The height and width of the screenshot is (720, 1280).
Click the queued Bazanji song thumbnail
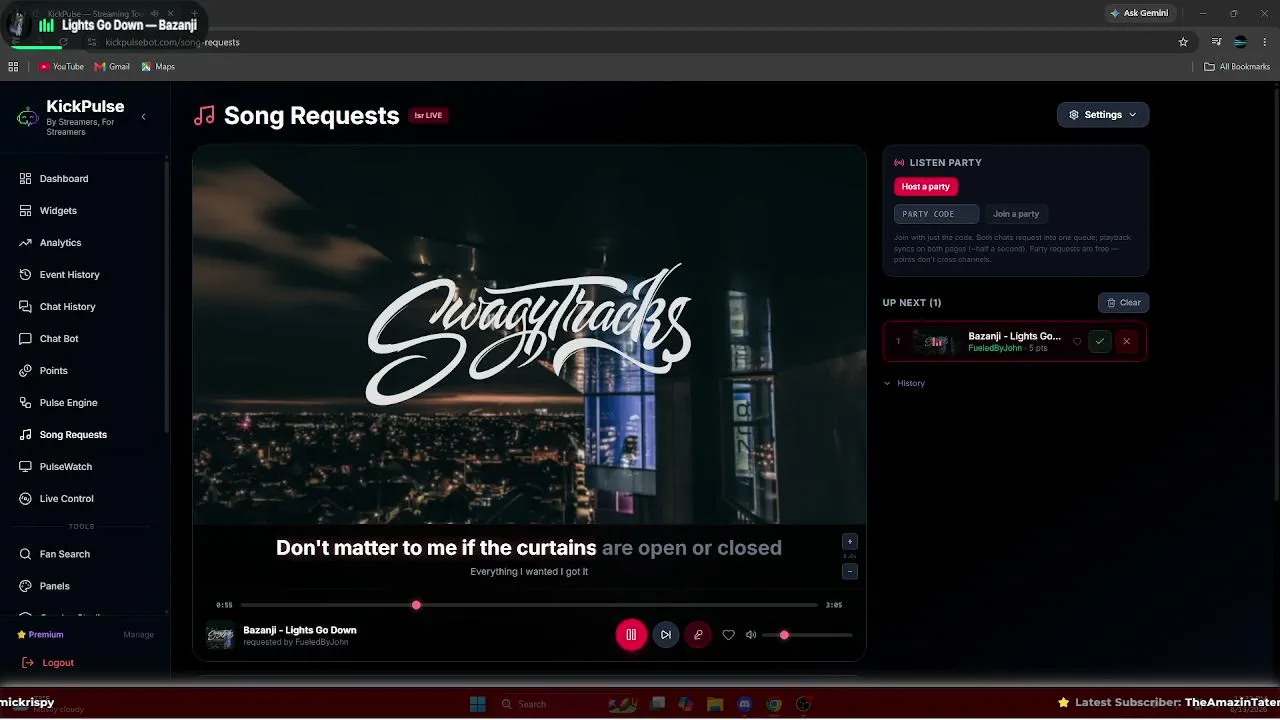(x=936, y=342)
